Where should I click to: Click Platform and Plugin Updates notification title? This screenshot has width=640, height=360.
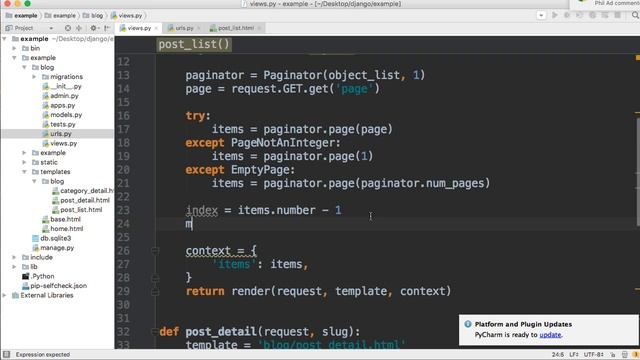coord(523,324)
